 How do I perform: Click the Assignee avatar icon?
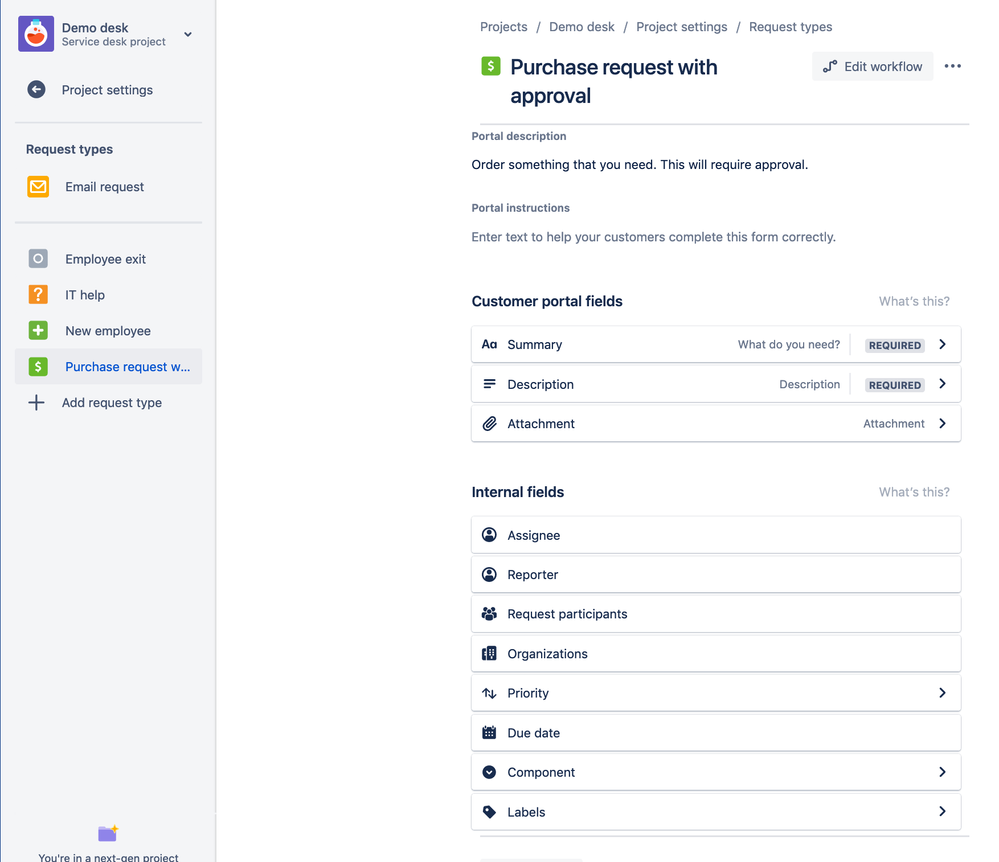(489, 534)
